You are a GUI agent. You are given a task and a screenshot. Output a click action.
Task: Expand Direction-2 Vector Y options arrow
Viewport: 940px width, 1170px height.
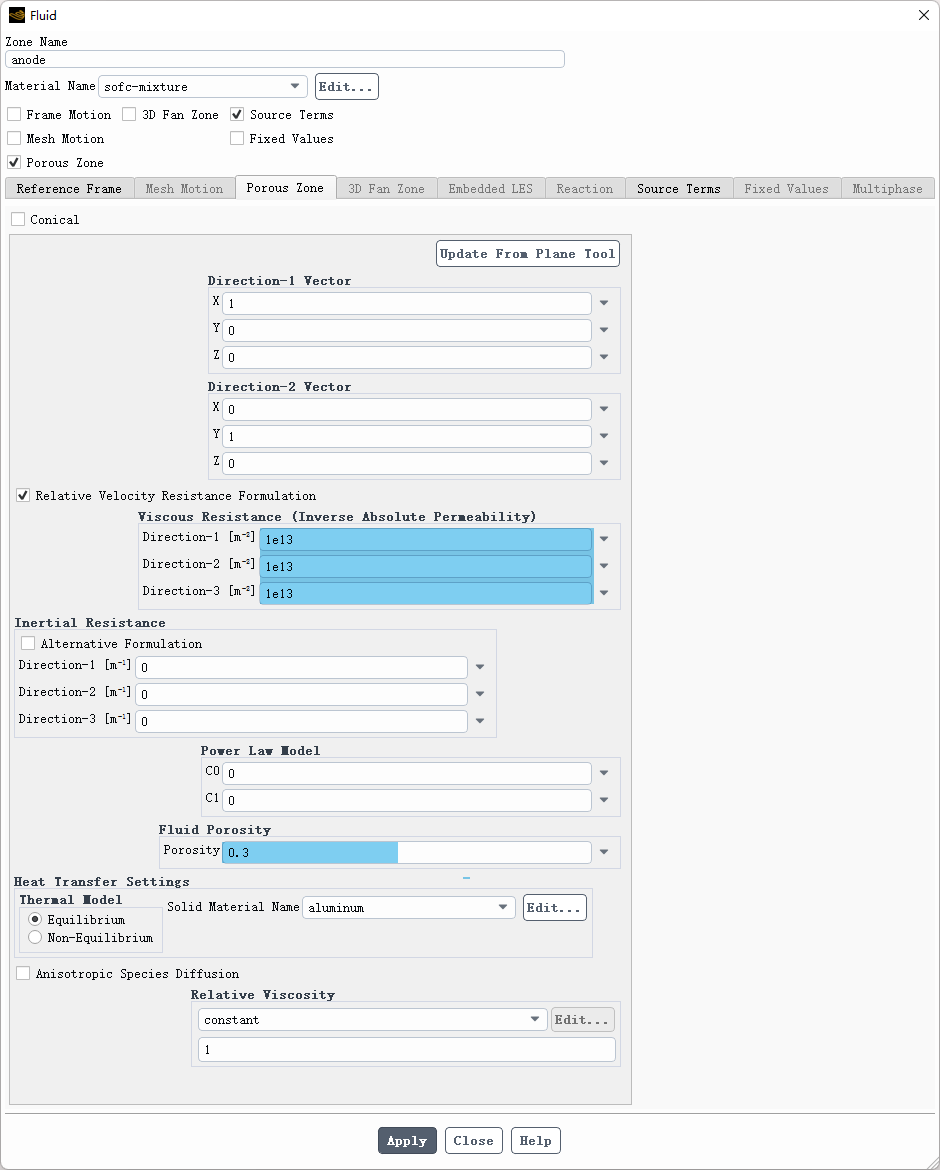(x=604, y=436)
